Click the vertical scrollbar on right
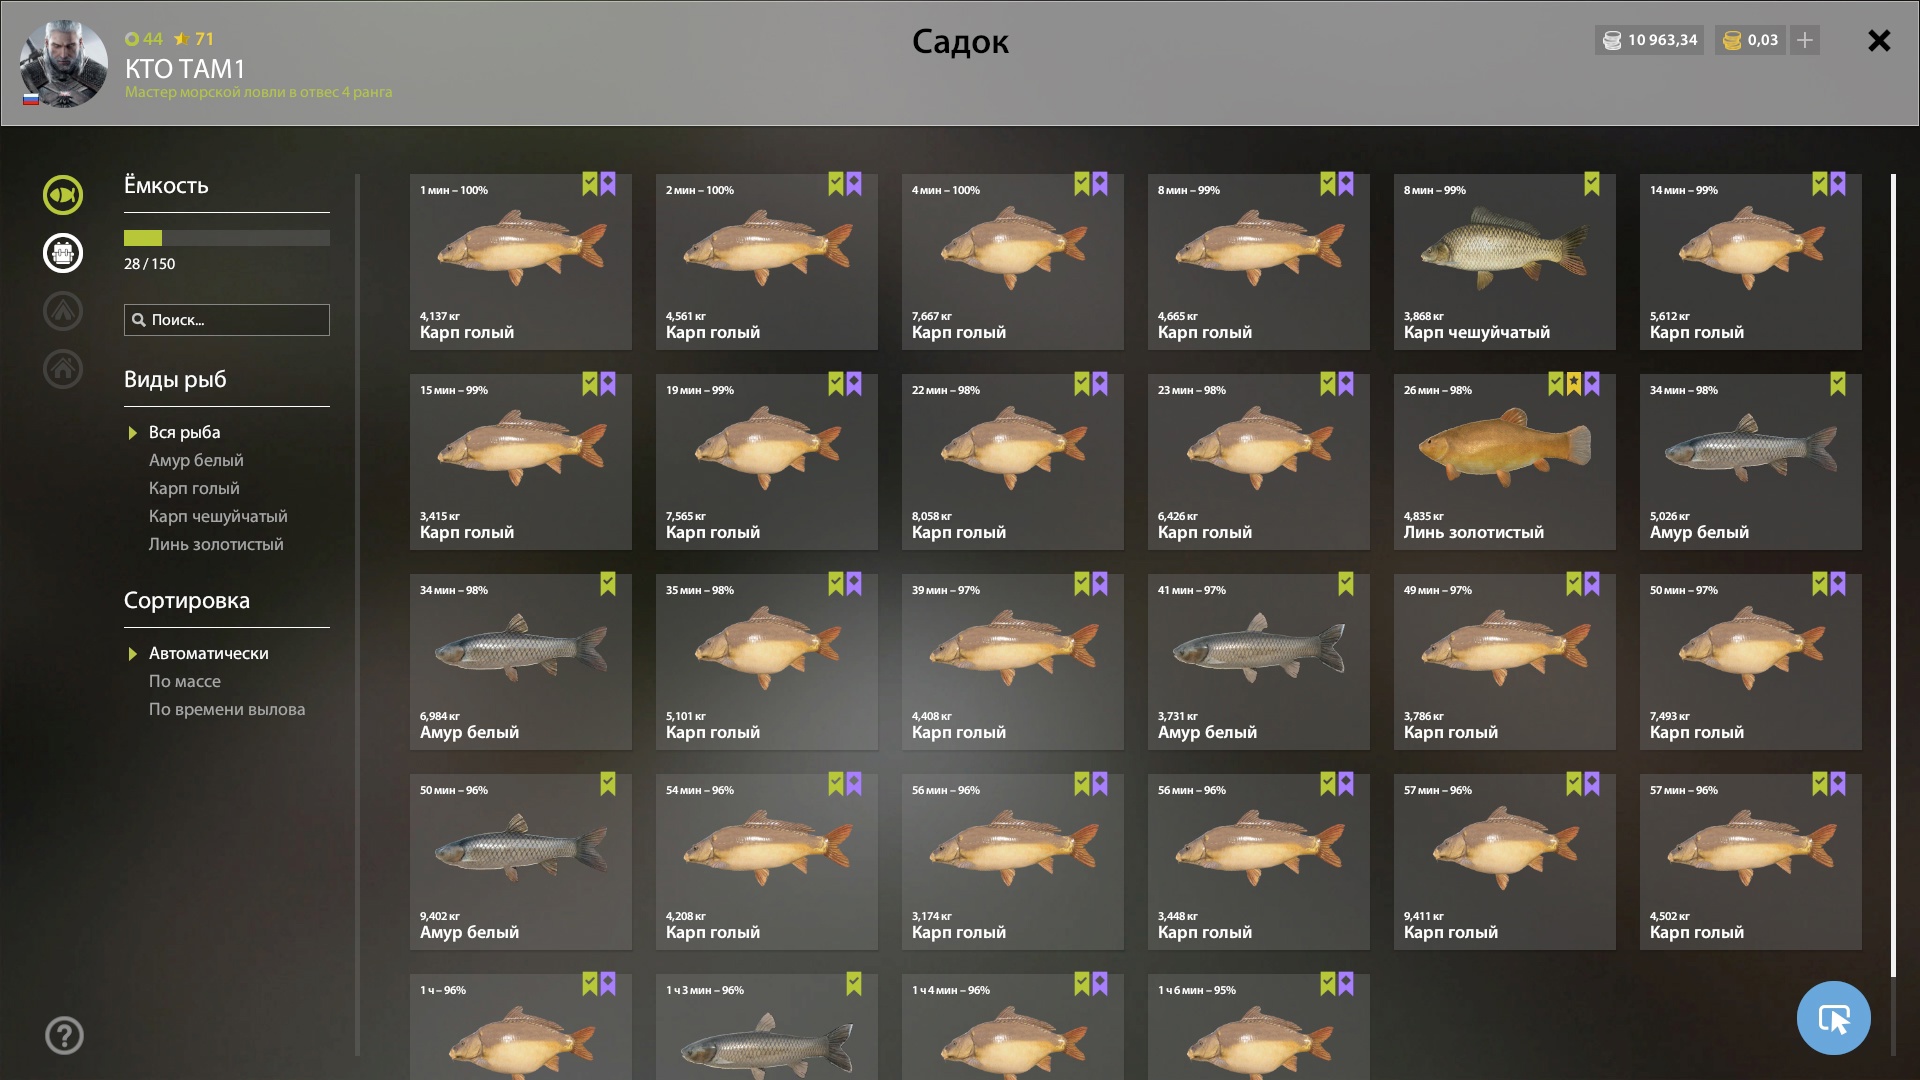 click(1893, 575)
